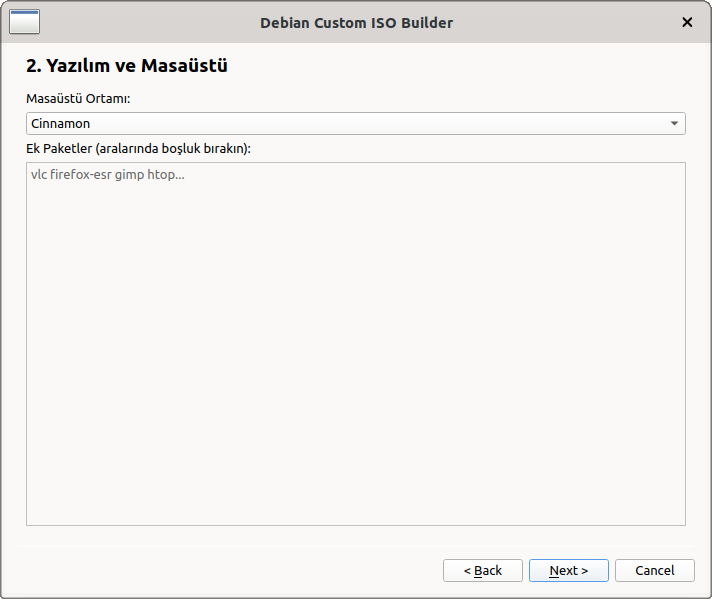The height and width of the screenshot is (599, 712).
Task: Click the vlc firefox-esr placeholder text
Action: click(x=108, y=175)
